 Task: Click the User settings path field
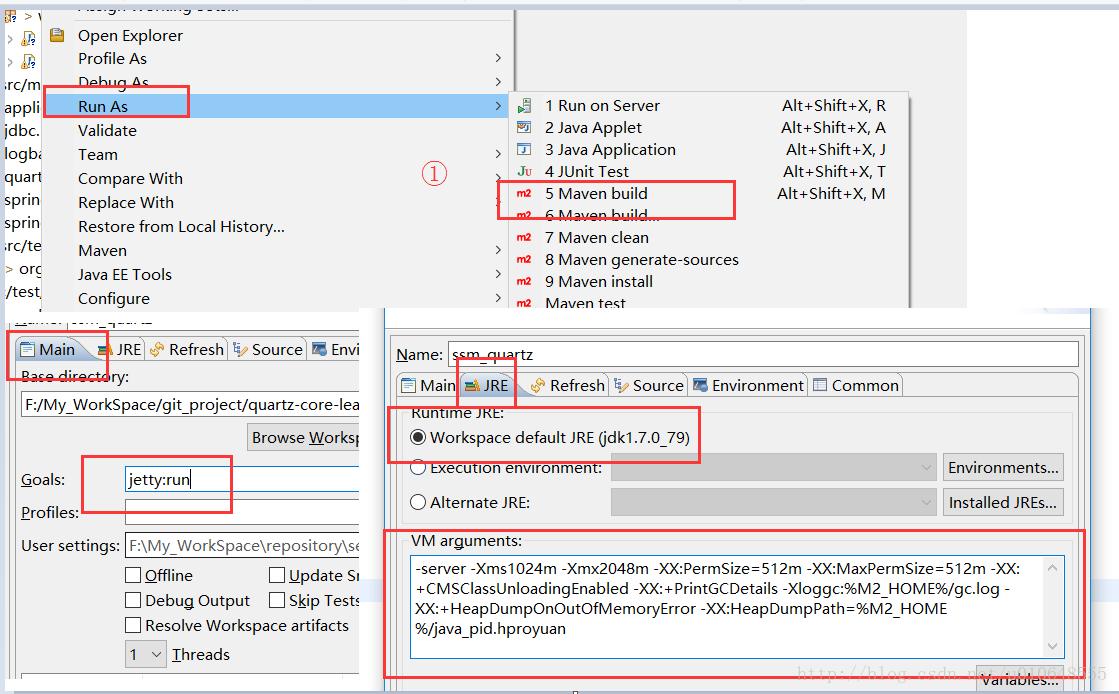pos(242,545)
